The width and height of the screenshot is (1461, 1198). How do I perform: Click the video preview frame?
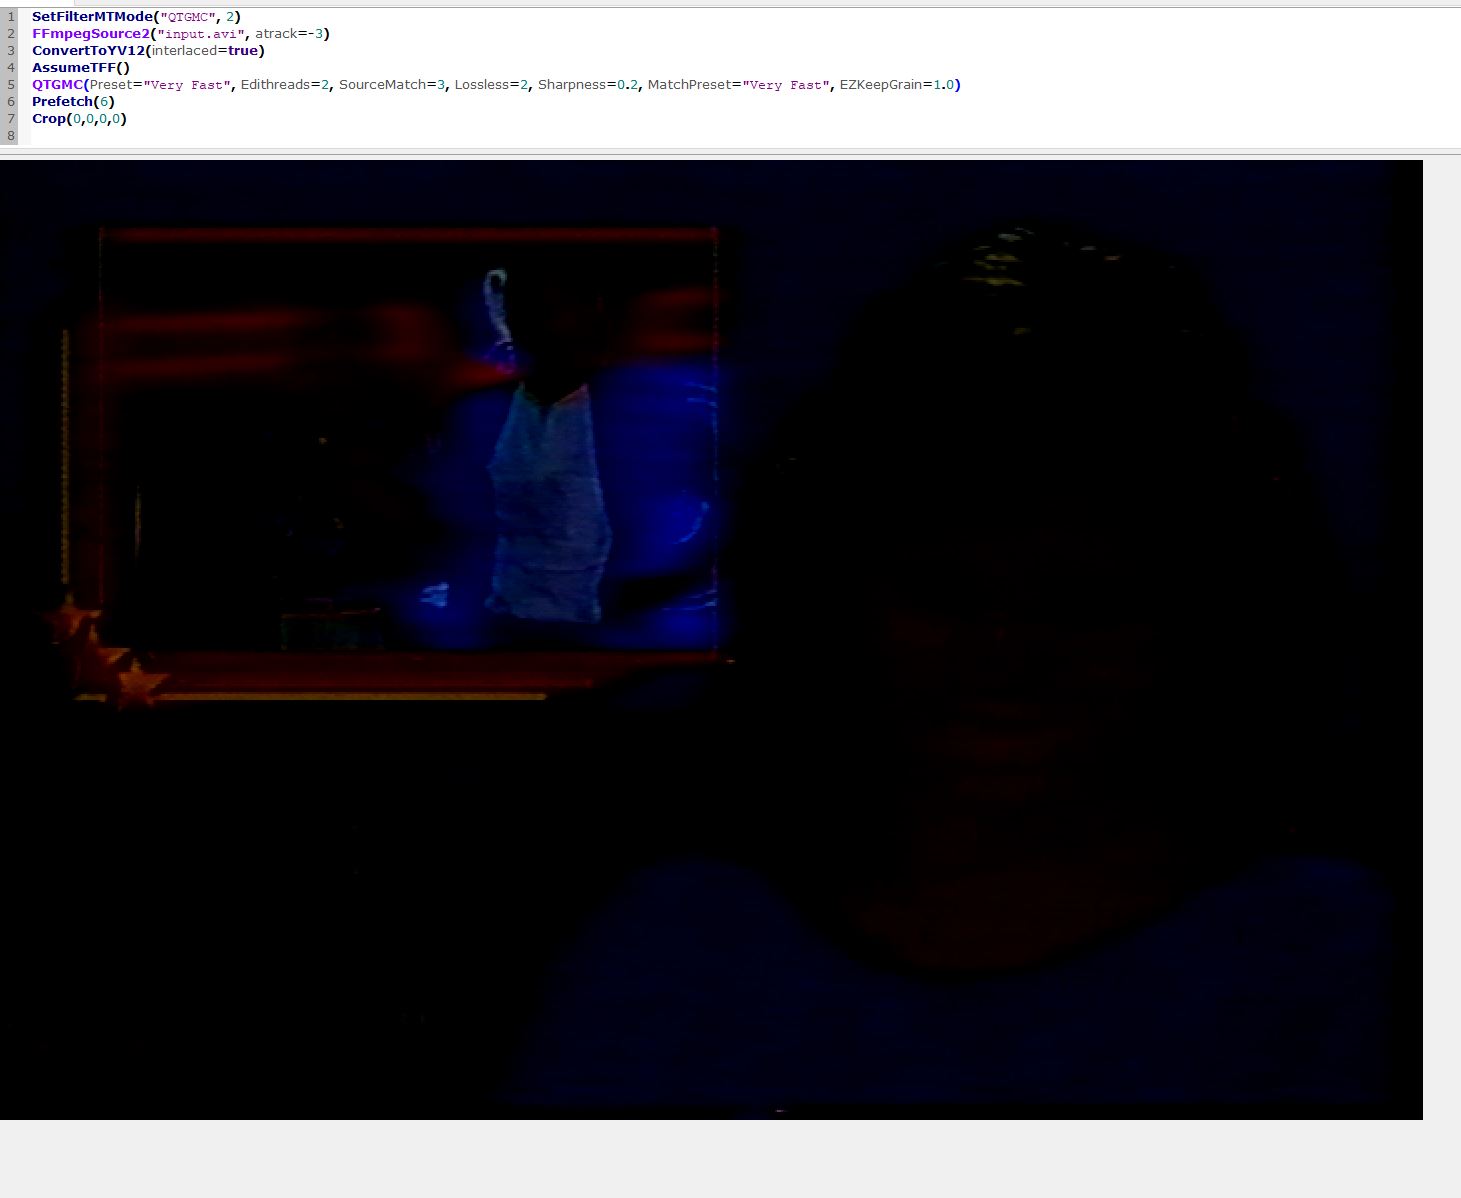(711, 640)
